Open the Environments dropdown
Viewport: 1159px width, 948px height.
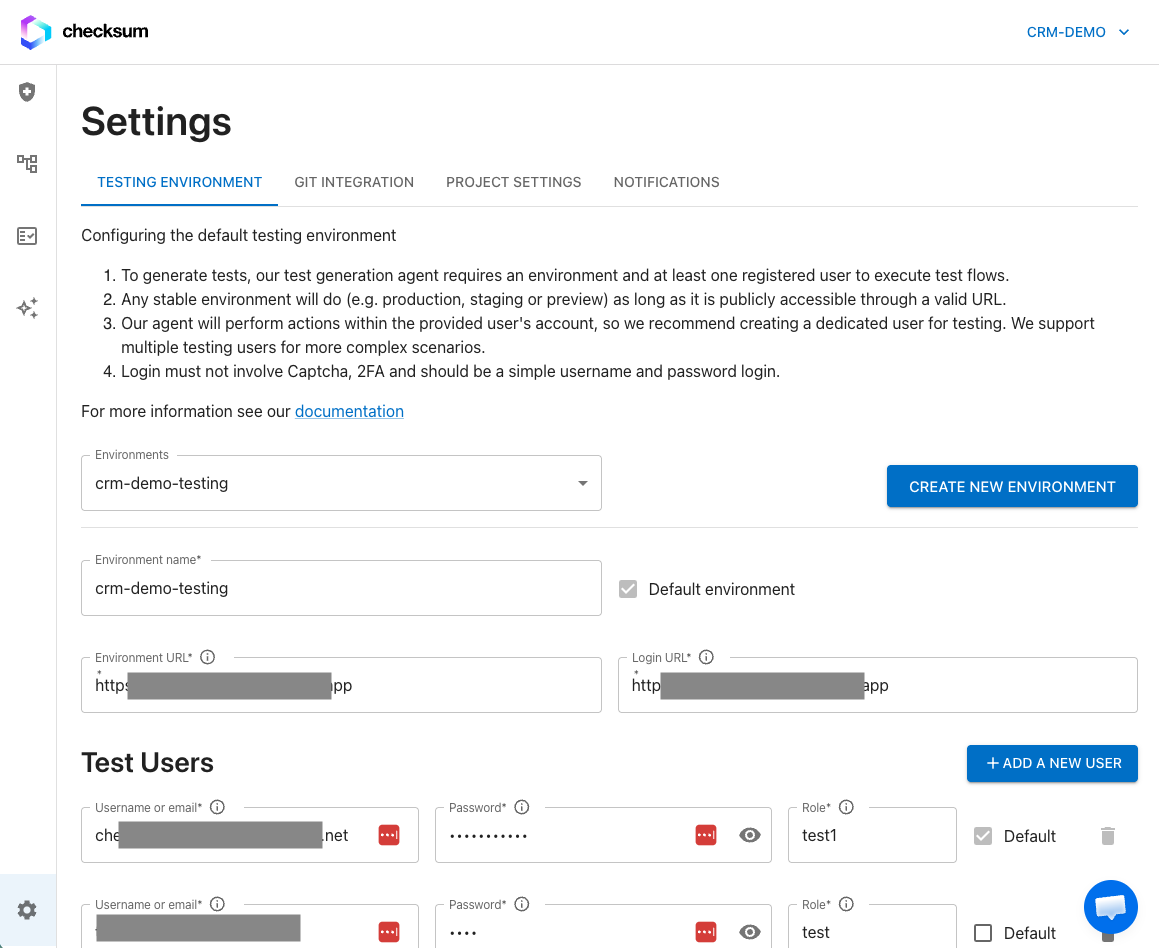tap(341, 483)
